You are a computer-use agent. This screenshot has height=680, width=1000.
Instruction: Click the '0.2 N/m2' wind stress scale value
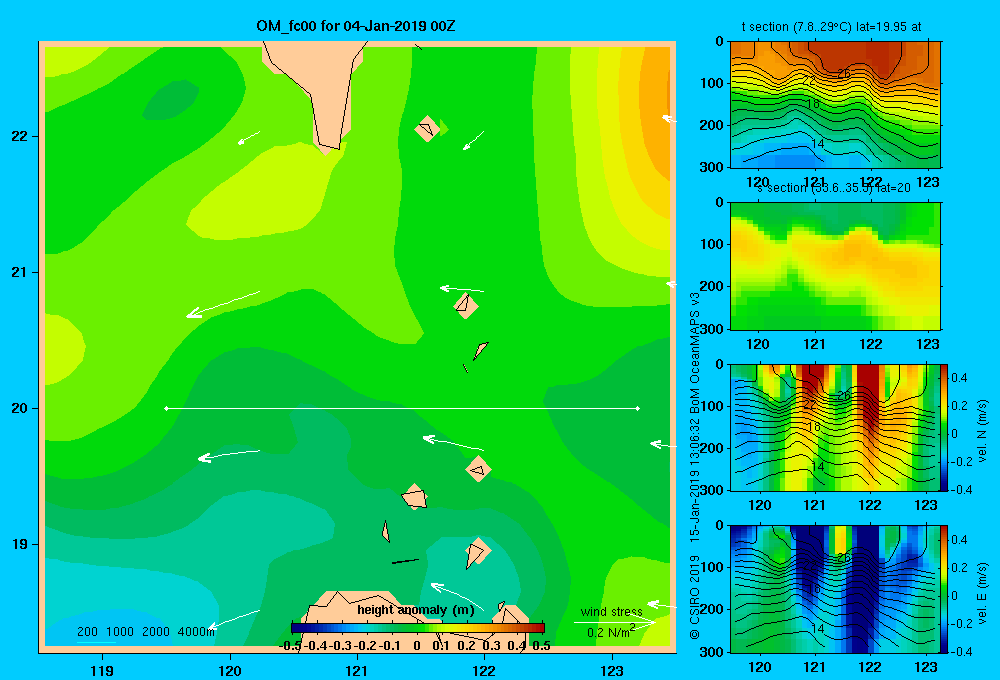click(x=611, y=632)
